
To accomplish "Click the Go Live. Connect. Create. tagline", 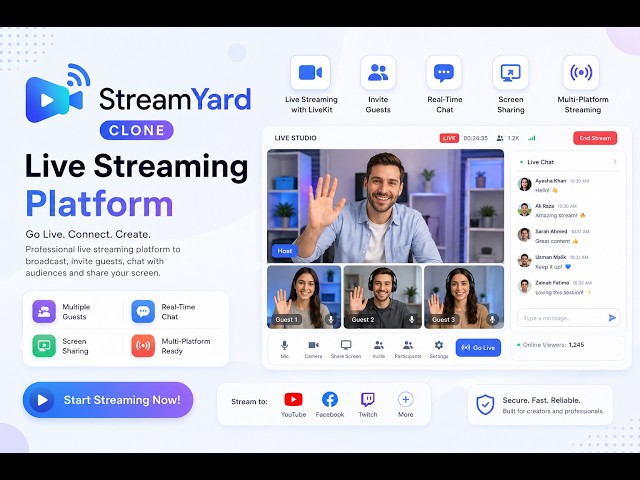I will [88, 234].
